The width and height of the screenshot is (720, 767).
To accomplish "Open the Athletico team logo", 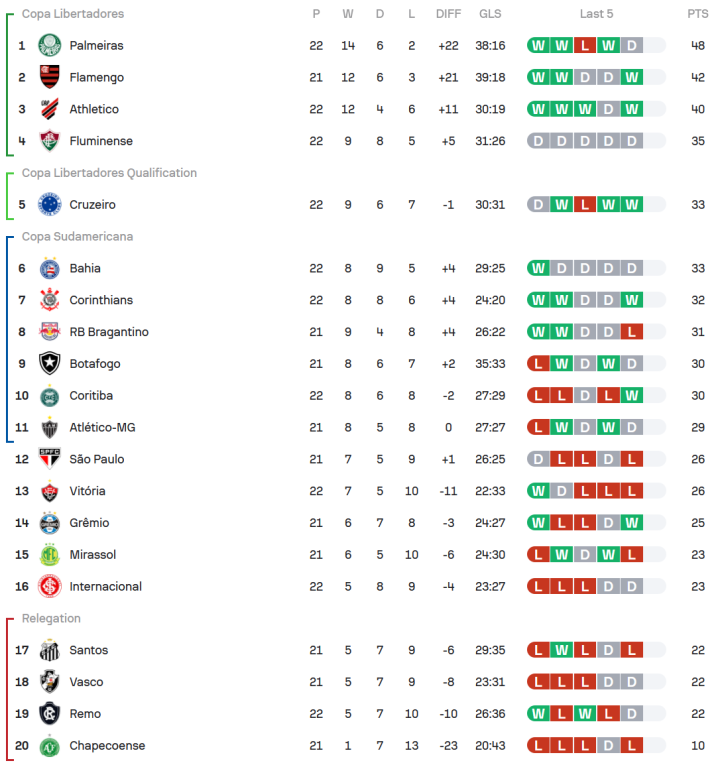I will [x=49, y=109].
